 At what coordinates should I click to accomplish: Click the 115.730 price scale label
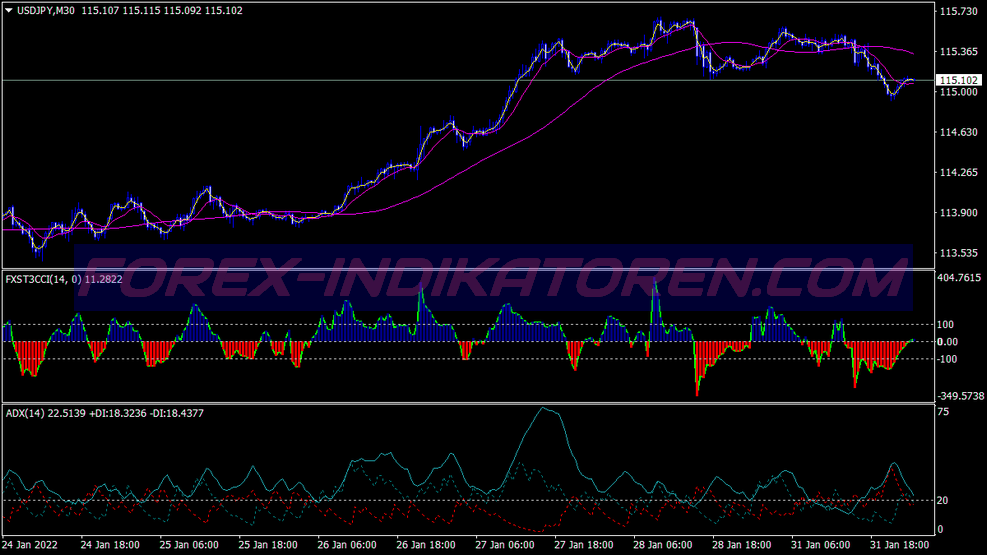[x=958, y=12]
